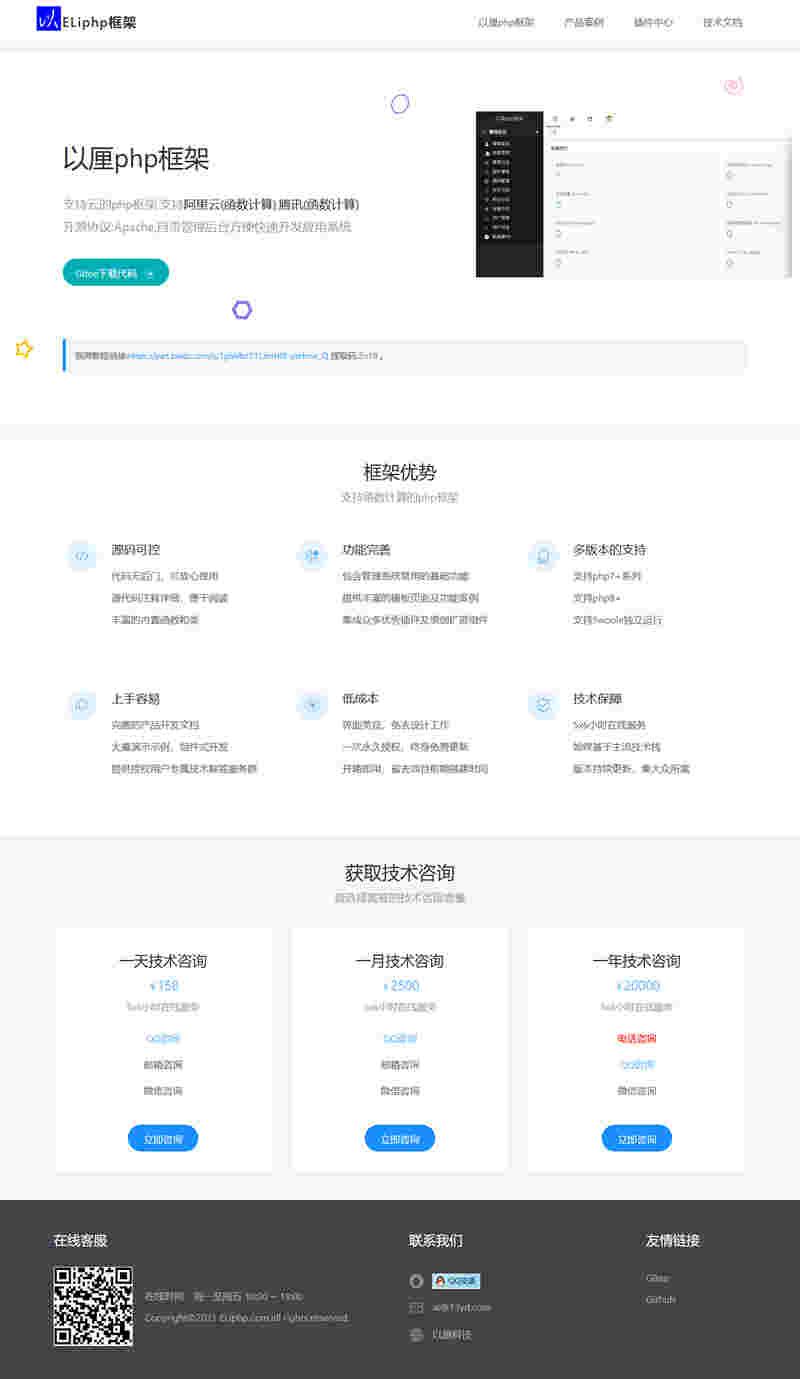The width and height of the screenshot is (800, 1379).
Task: Click the yellow star icon beside the notice bar
Action: coord(23,349)
